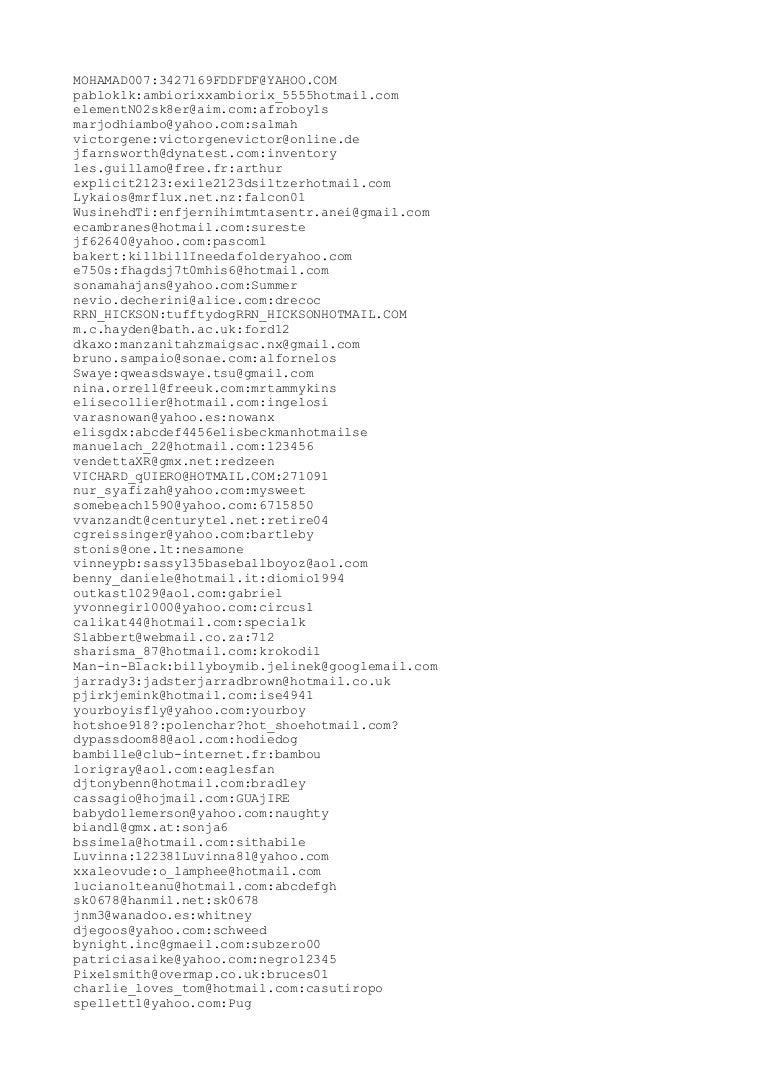The image size is (768, 1087).
Task: Click the line with the one.lt domain
Action: [x=158, y=550]
